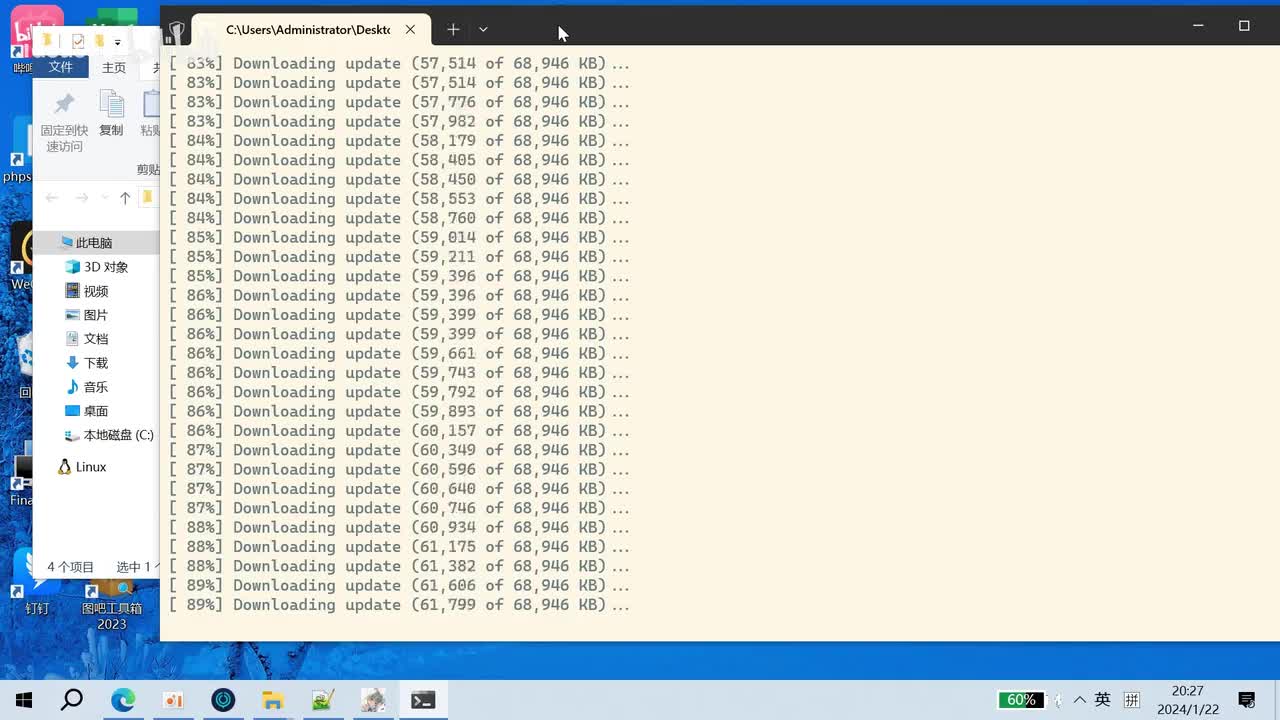Expand the terminal new-tab dropdown arrow
This screenshot has height=720, width=1280.
(483, 29)
